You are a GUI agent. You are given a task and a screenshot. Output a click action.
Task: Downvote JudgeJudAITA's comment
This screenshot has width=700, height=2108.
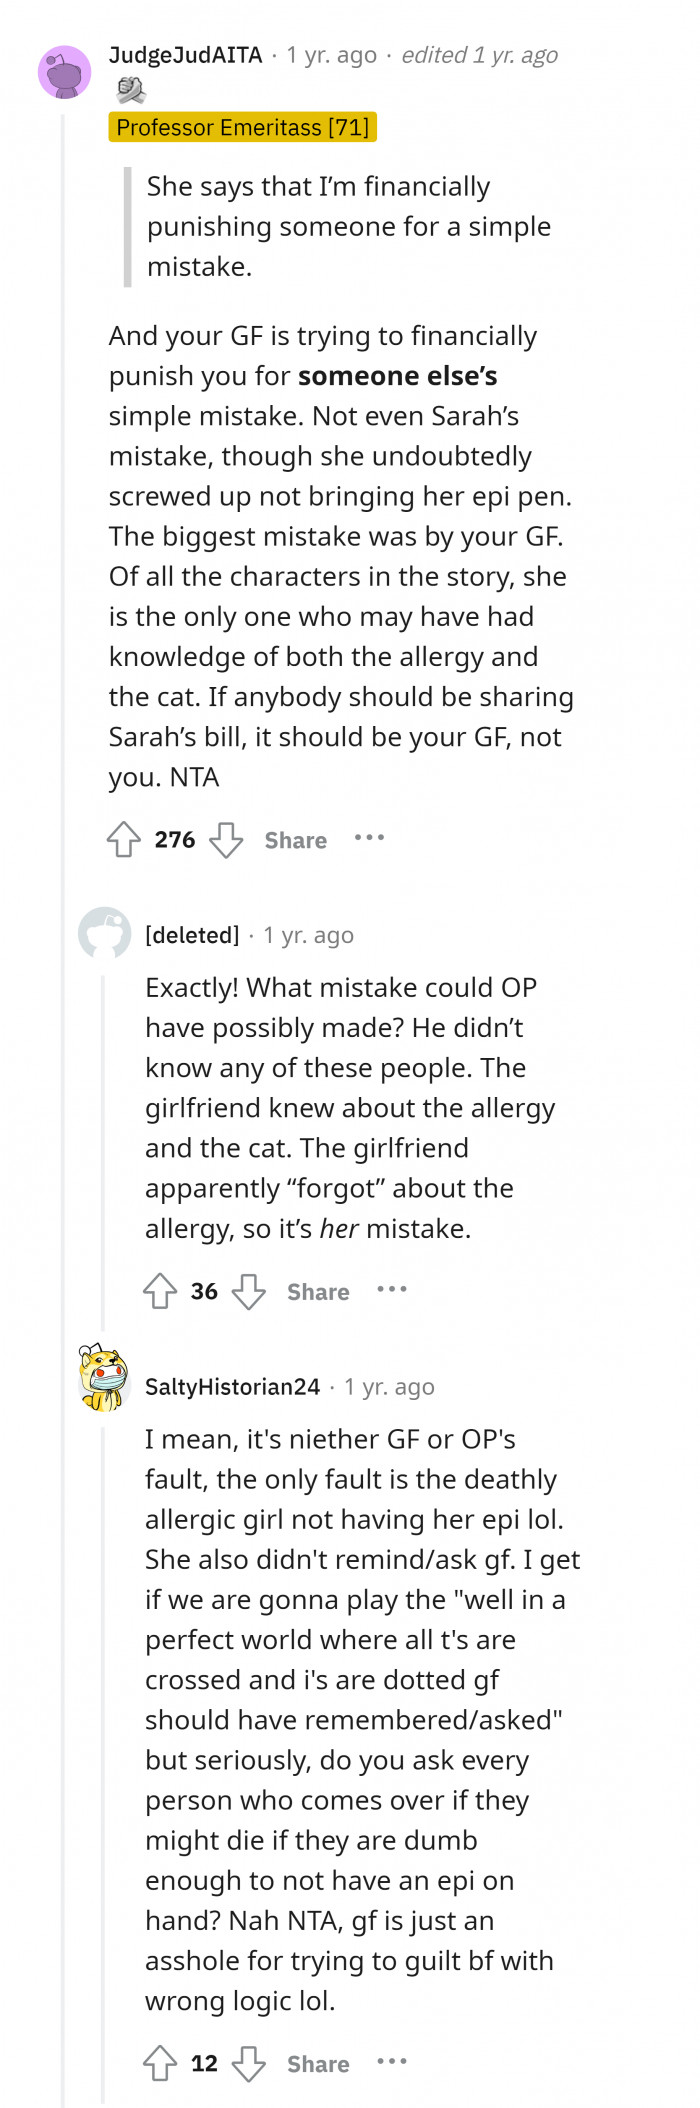click(x=228, y=840)
